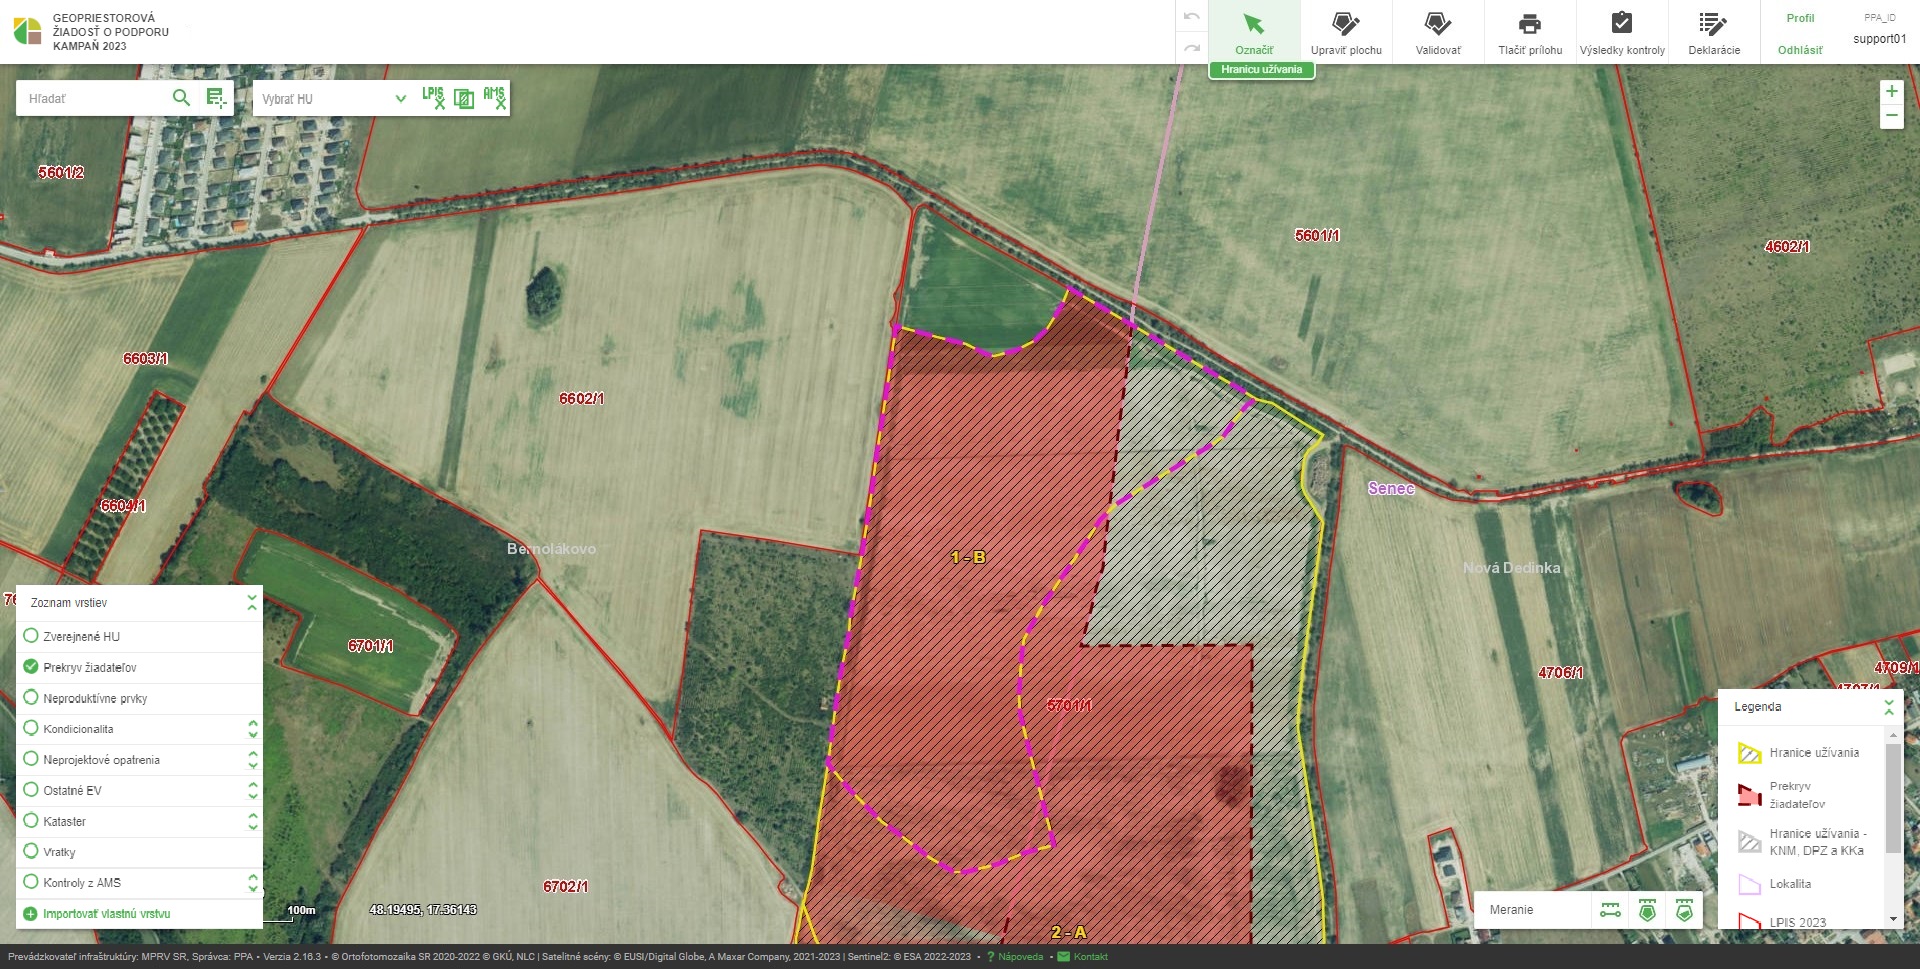Click Odhlásiť to log out

click(1800, 50)
